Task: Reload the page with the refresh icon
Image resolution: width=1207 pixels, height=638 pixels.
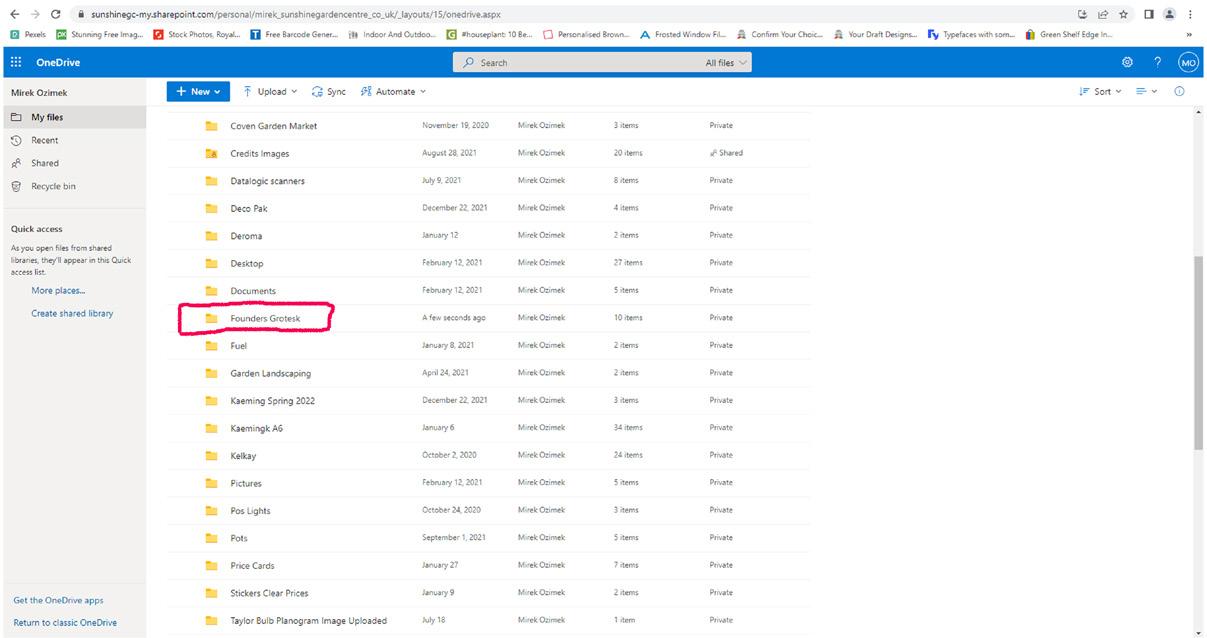Action: point(55,14)
